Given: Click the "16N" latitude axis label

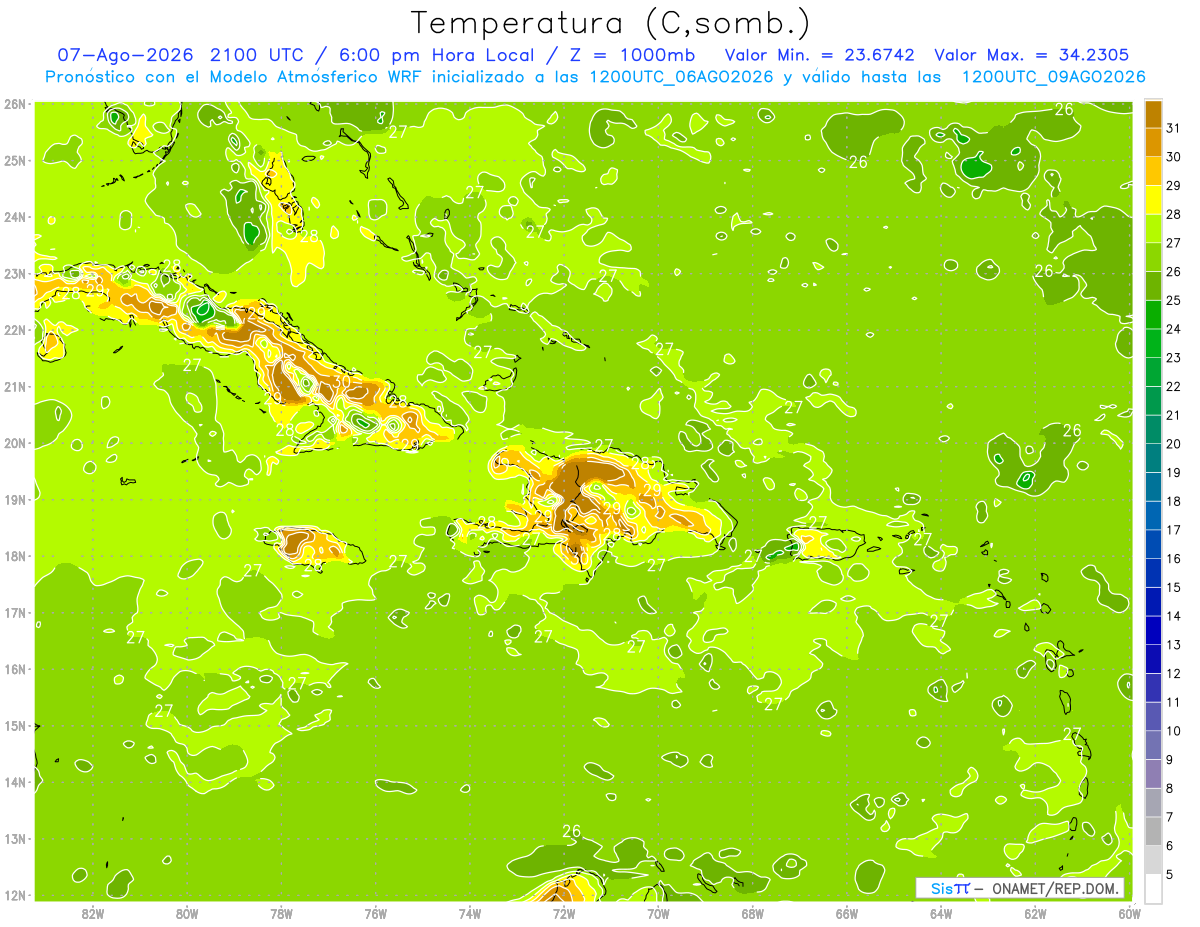Looking at the screenshot, I should (15, 669).
